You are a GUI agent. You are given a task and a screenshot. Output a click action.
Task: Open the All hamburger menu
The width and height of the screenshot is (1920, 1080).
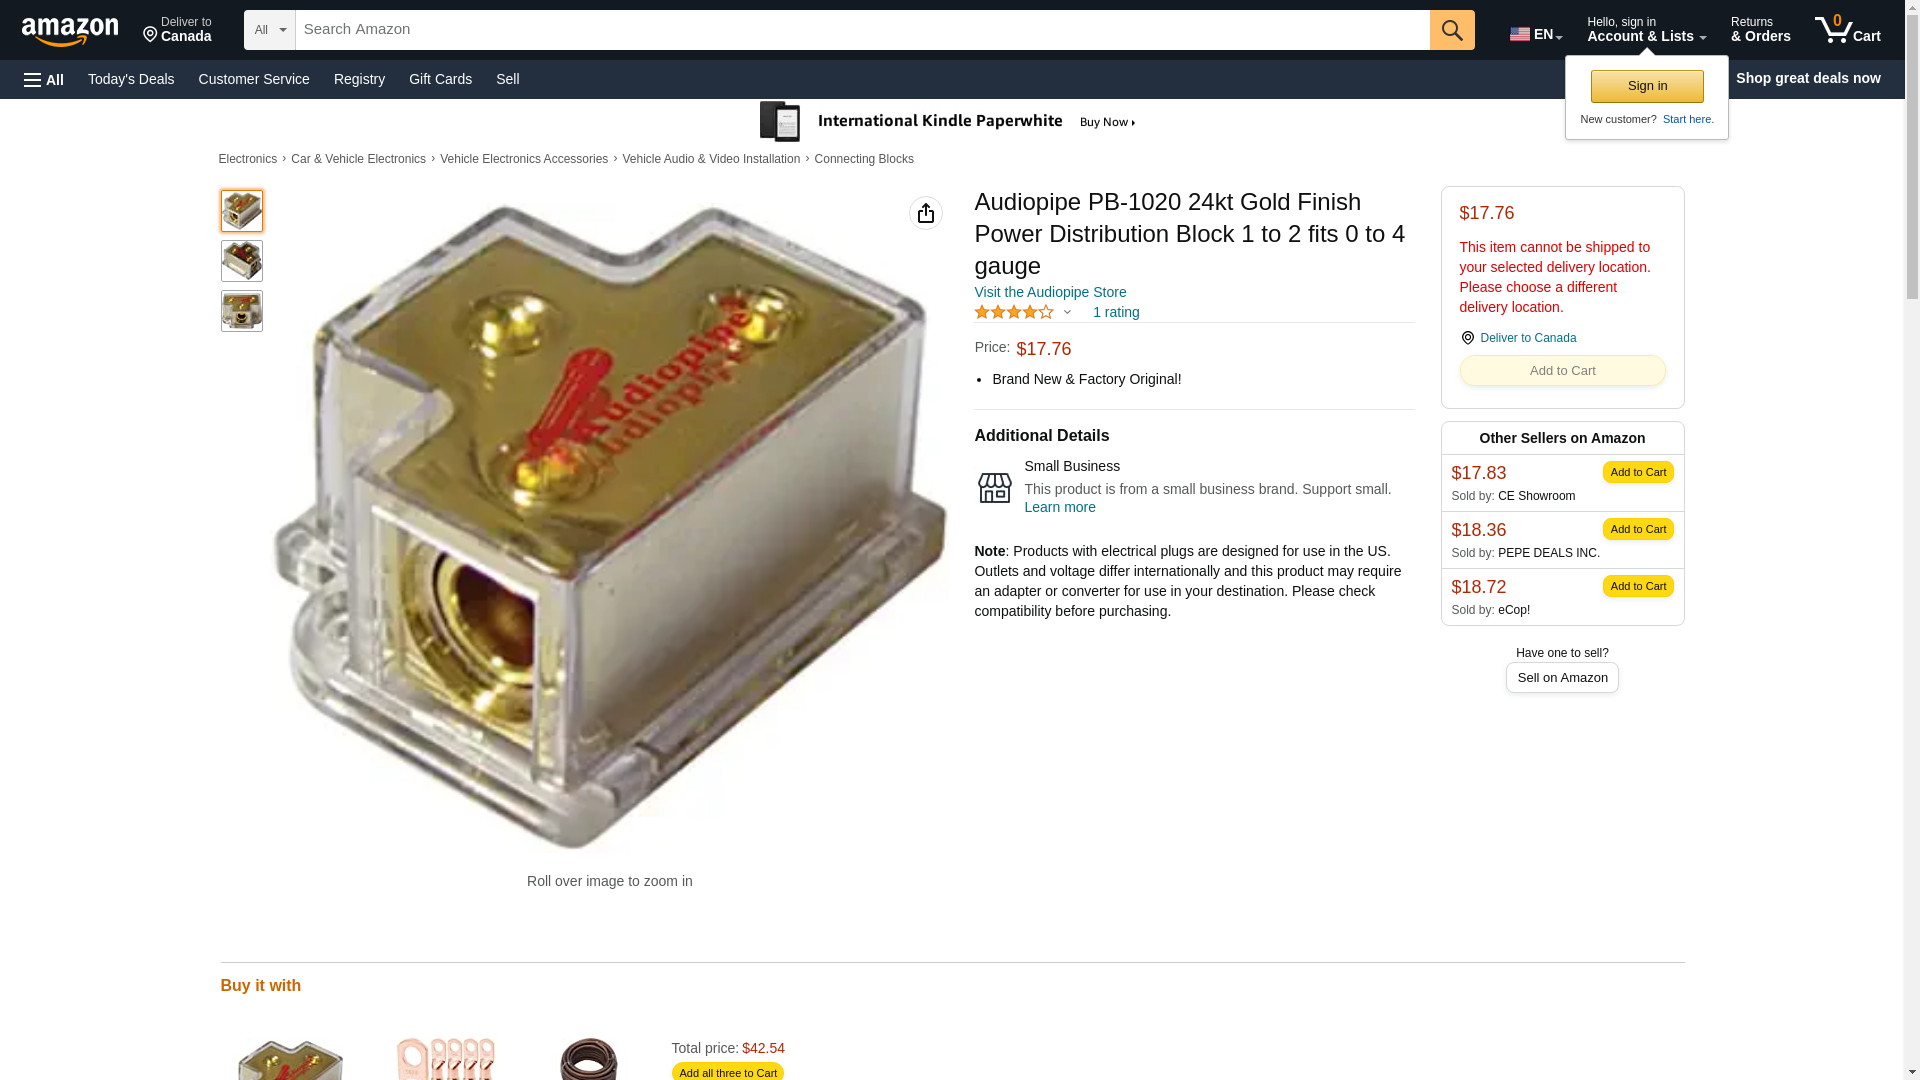coord(44,79)
